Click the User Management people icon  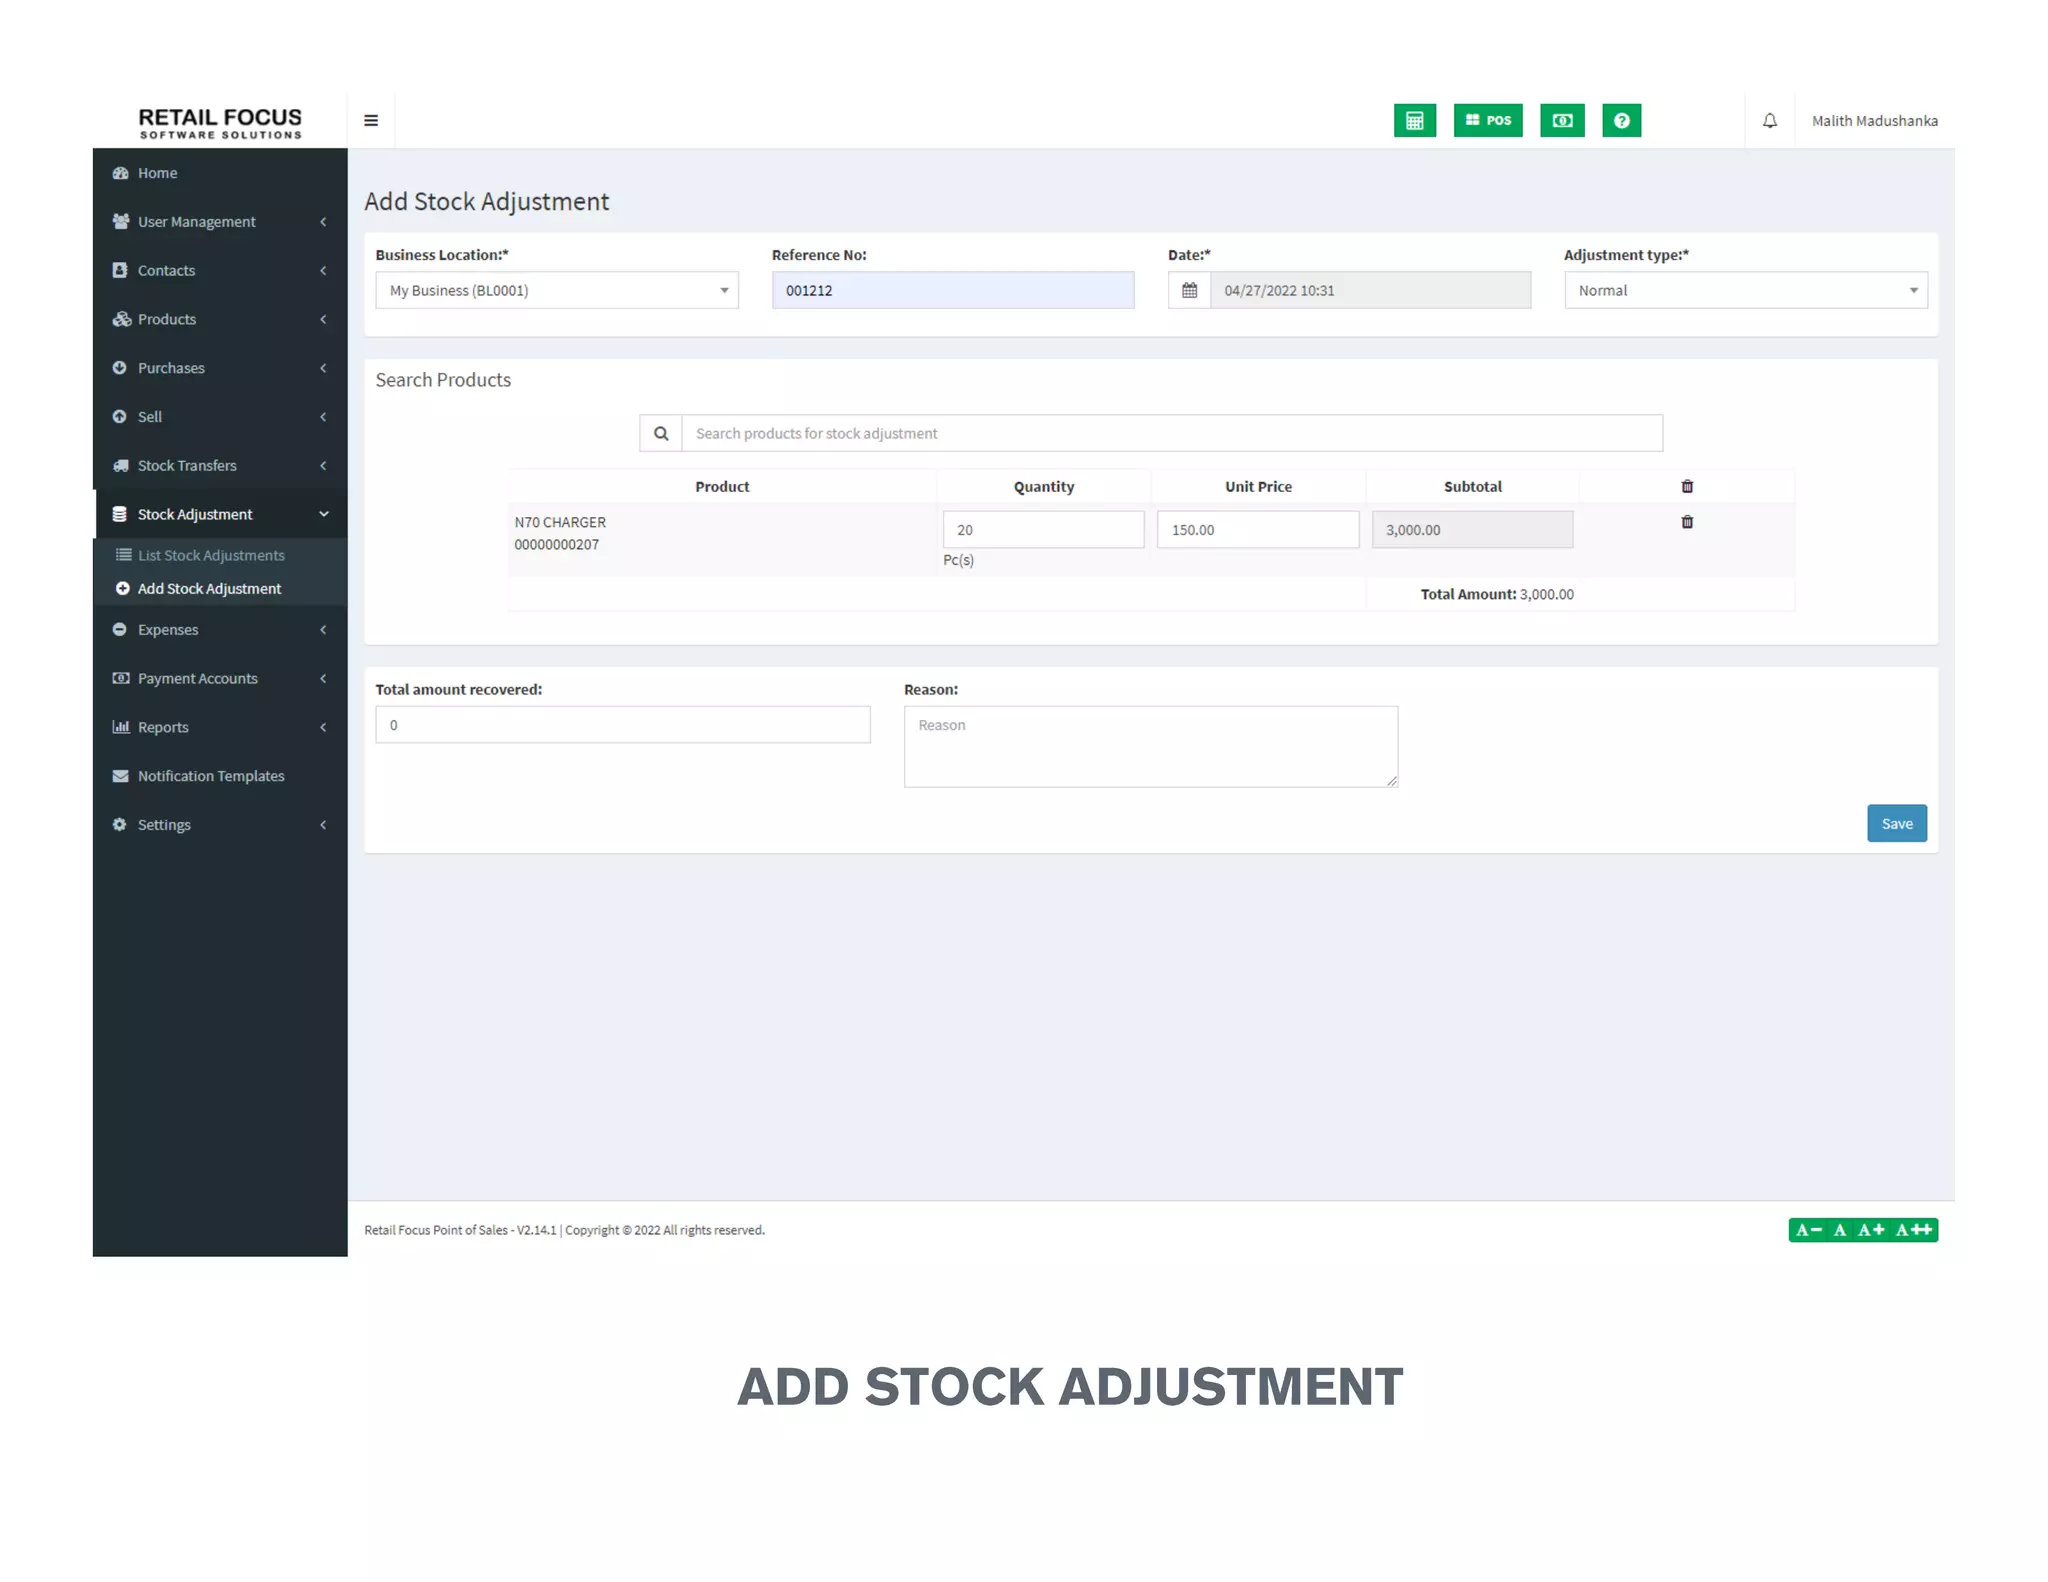[x=120, y=221]
